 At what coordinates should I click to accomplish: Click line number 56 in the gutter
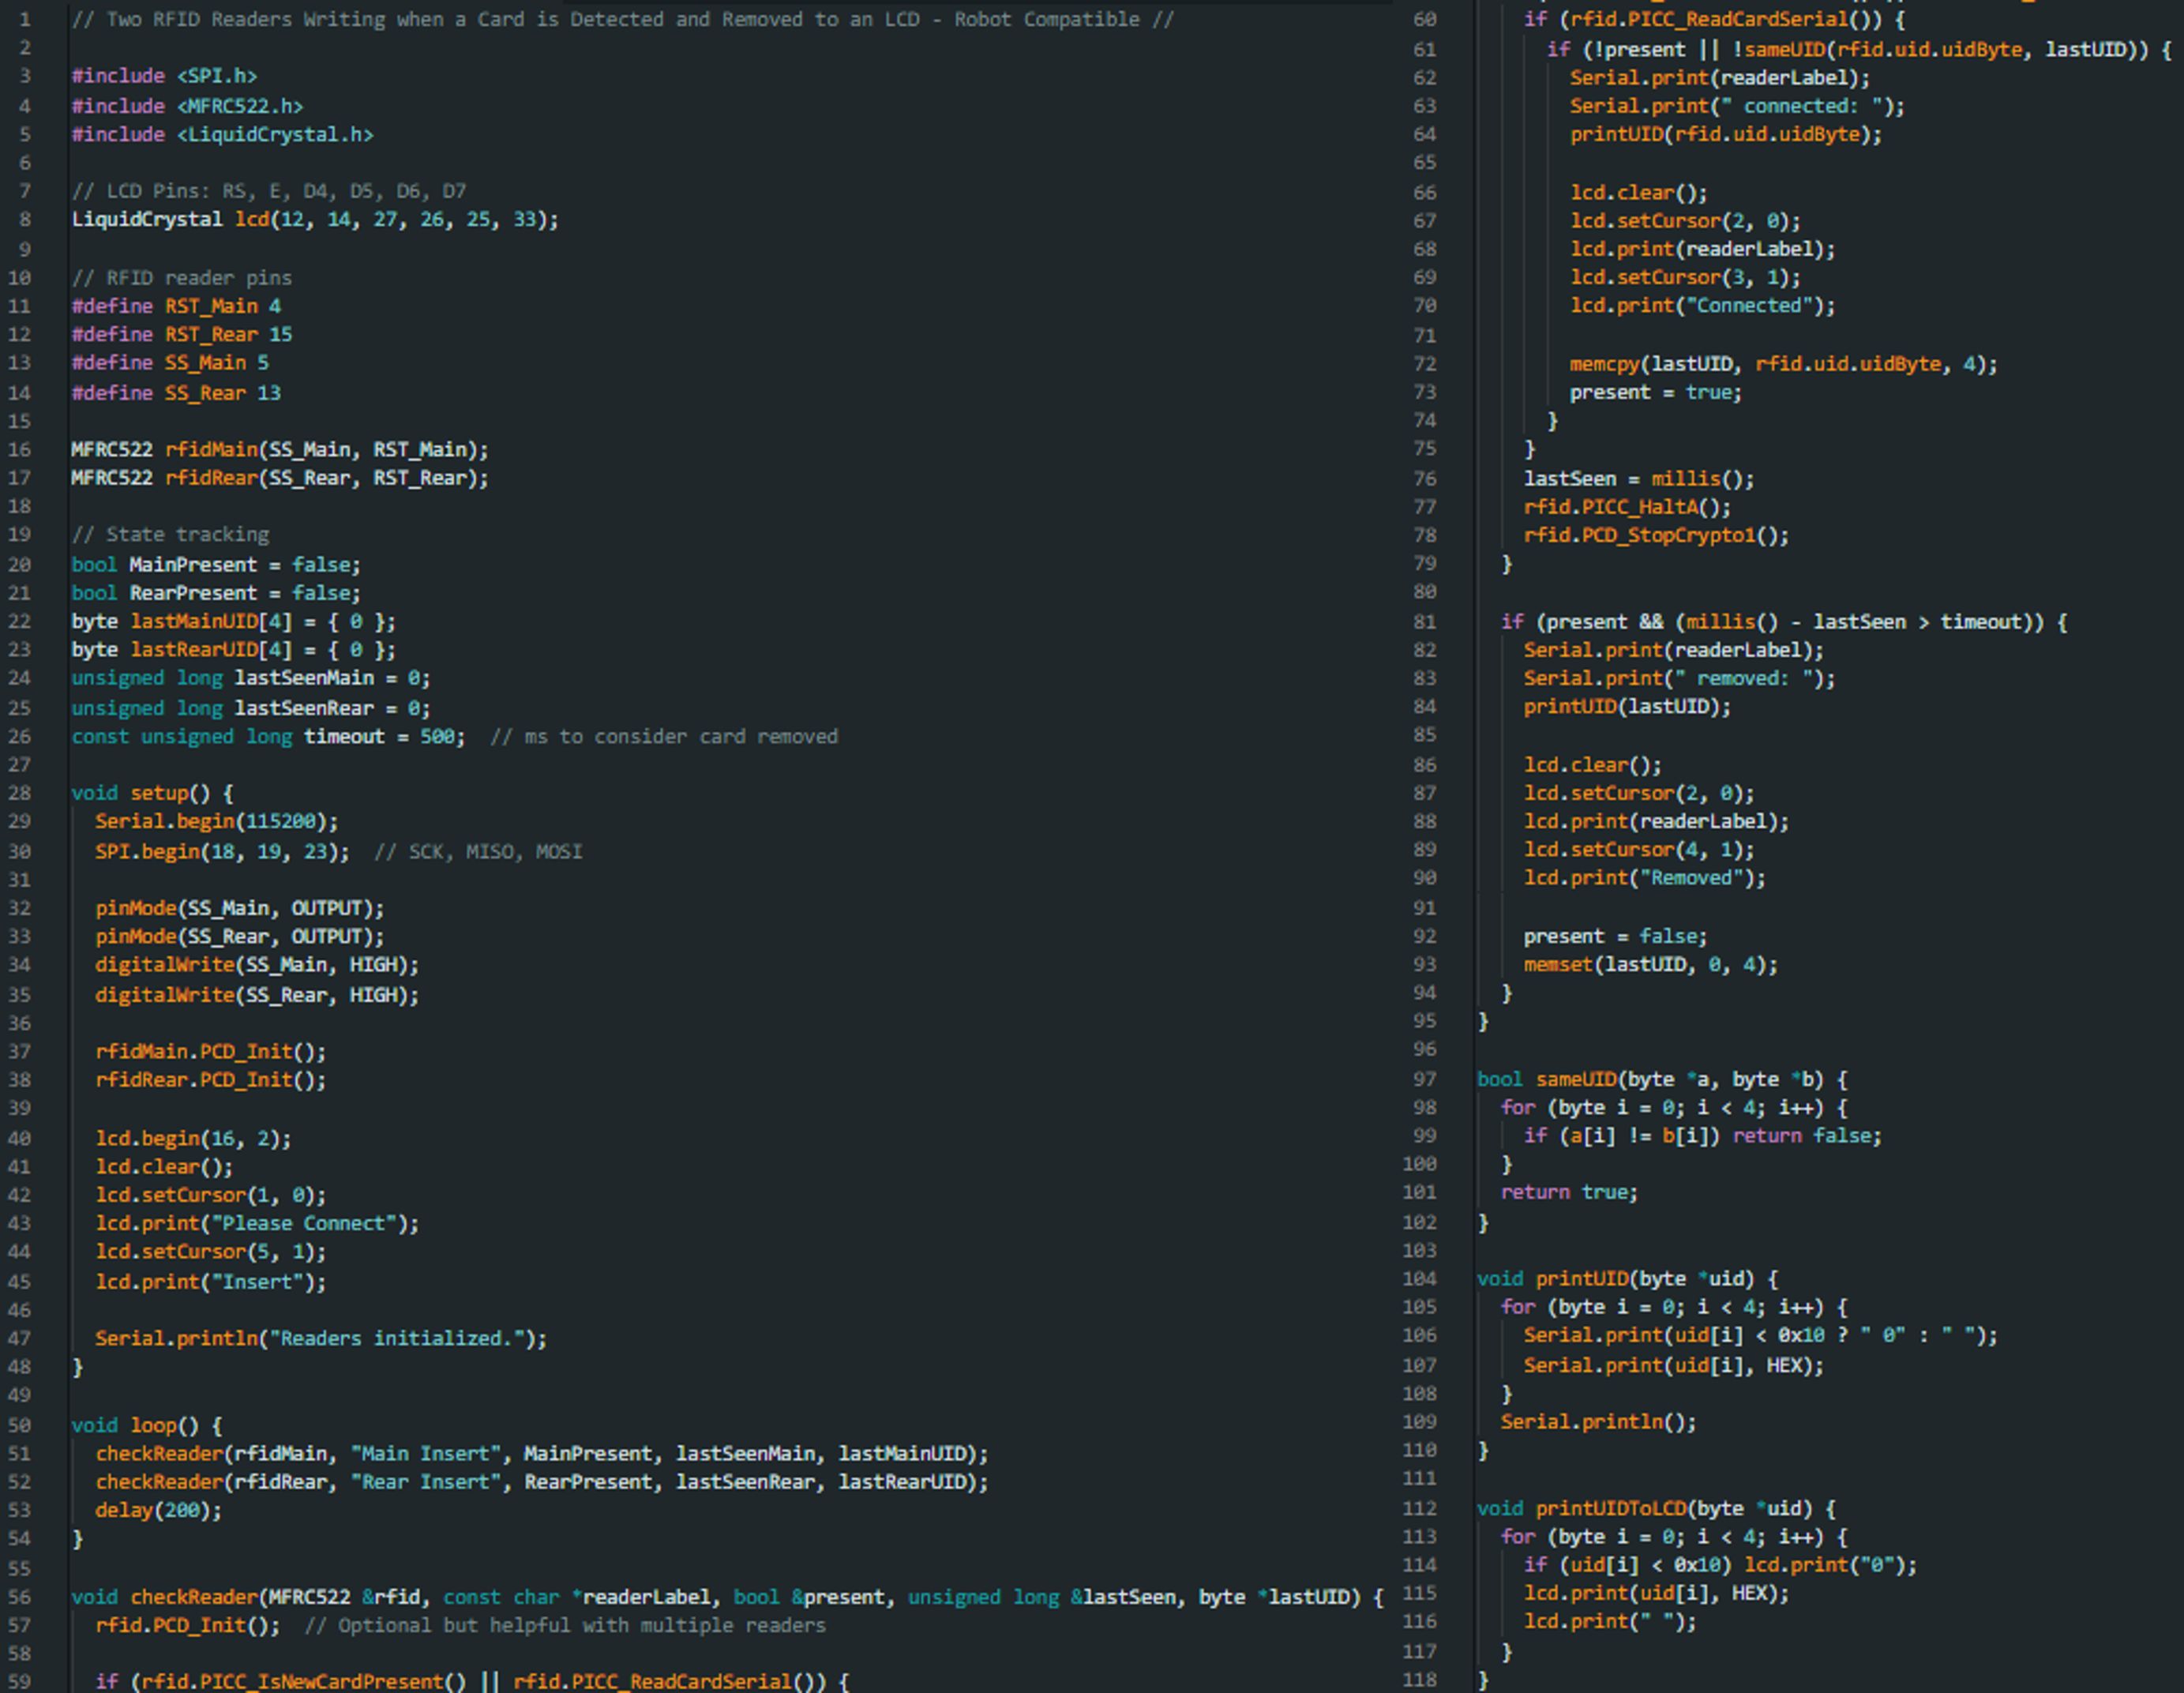(20, 1597)
